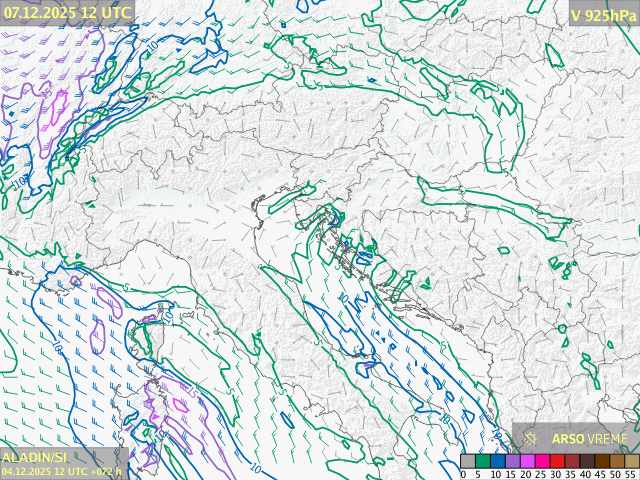Click the red 30 legend swatch

557,461
